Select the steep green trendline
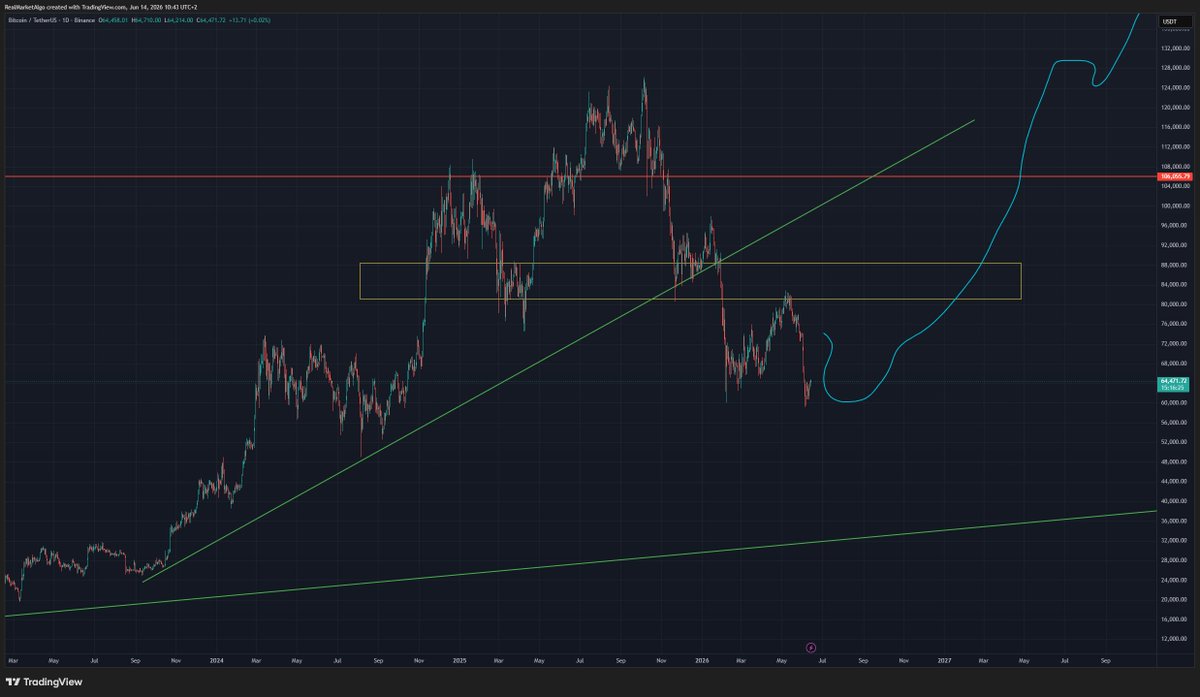The image size is (1200, 697). [x=558, y=351]
